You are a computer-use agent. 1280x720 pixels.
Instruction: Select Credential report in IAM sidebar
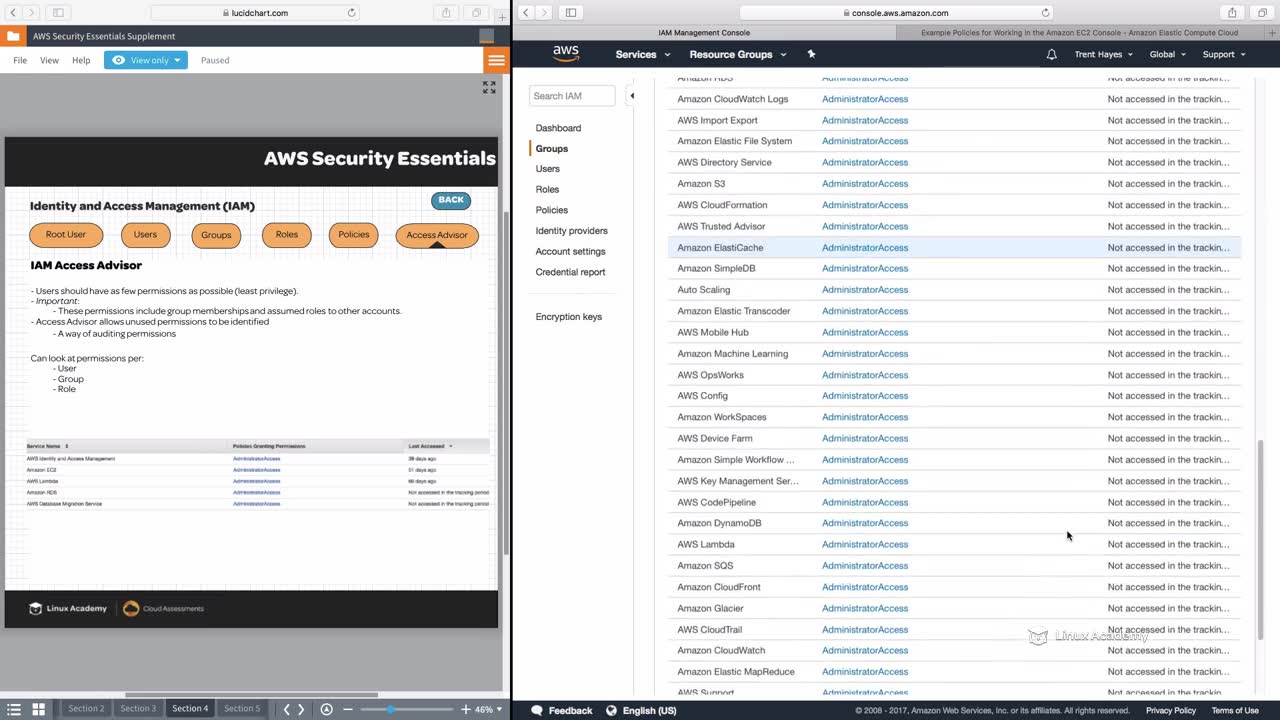click(570, 272)
